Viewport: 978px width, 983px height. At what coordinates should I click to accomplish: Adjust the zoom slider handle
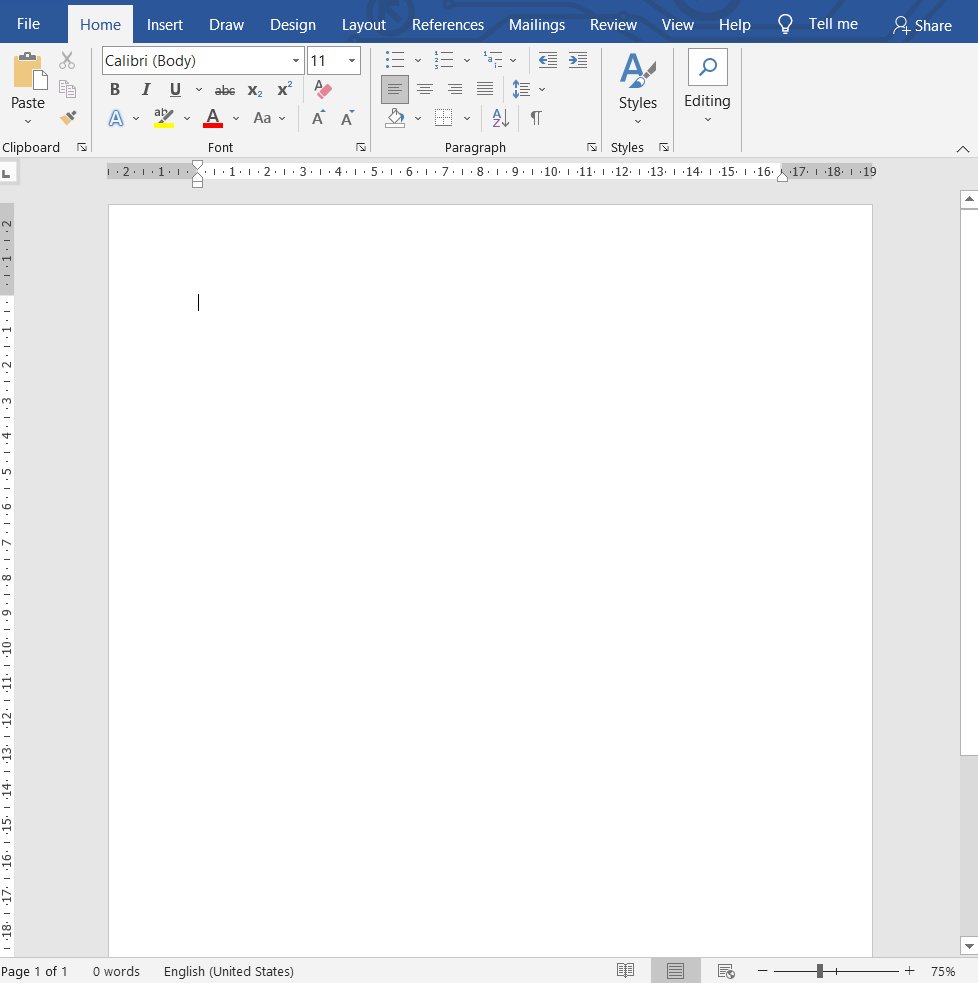819,971
